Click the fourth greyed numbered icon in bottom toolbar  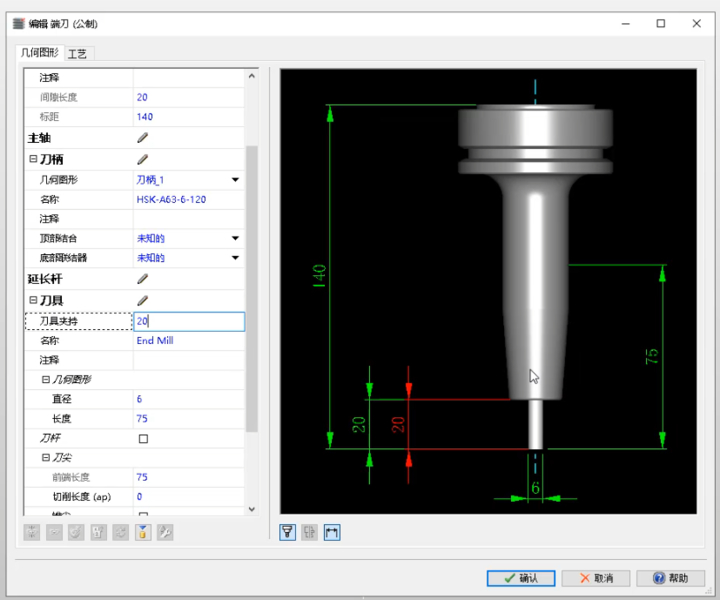tap(98, 532)
